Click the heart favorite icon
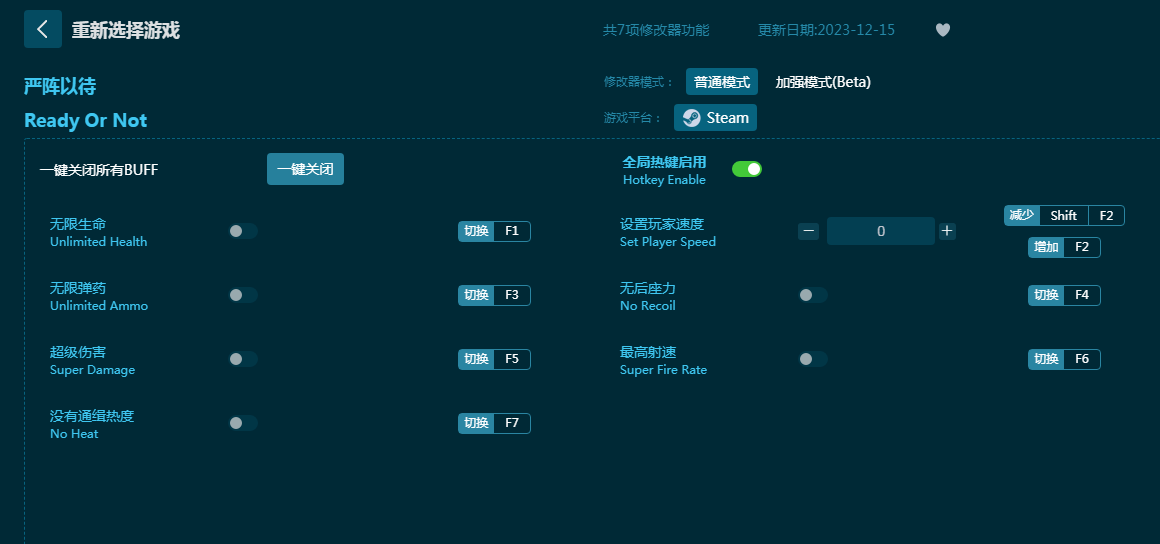Image resolution: width=1160 pixels, height=544 pixels. point(942,30)
